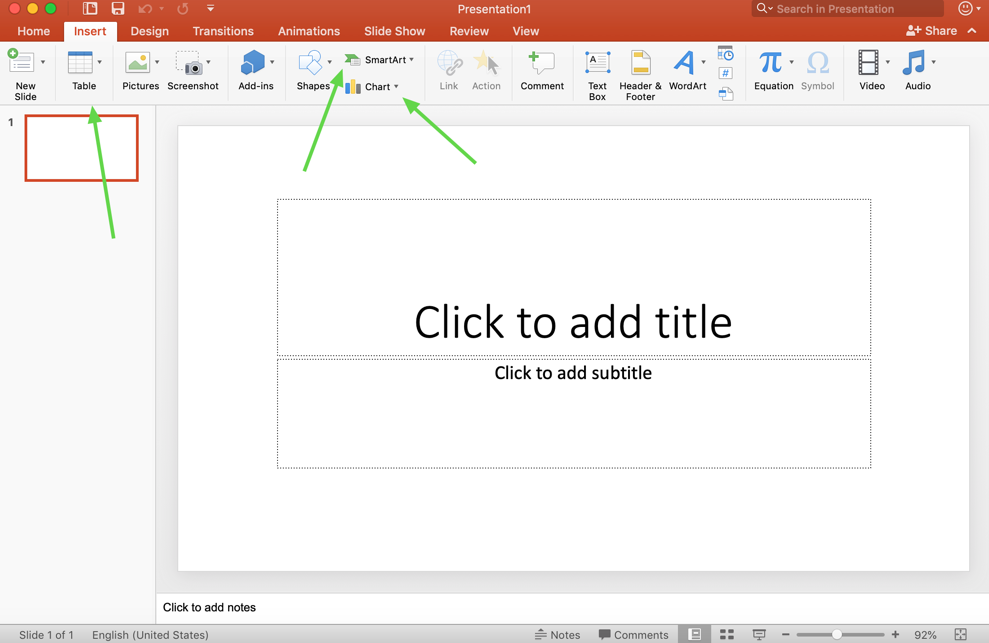Open the Design ribbon tab
Viewport: 989px width, 643px height.
click(149, 31)
